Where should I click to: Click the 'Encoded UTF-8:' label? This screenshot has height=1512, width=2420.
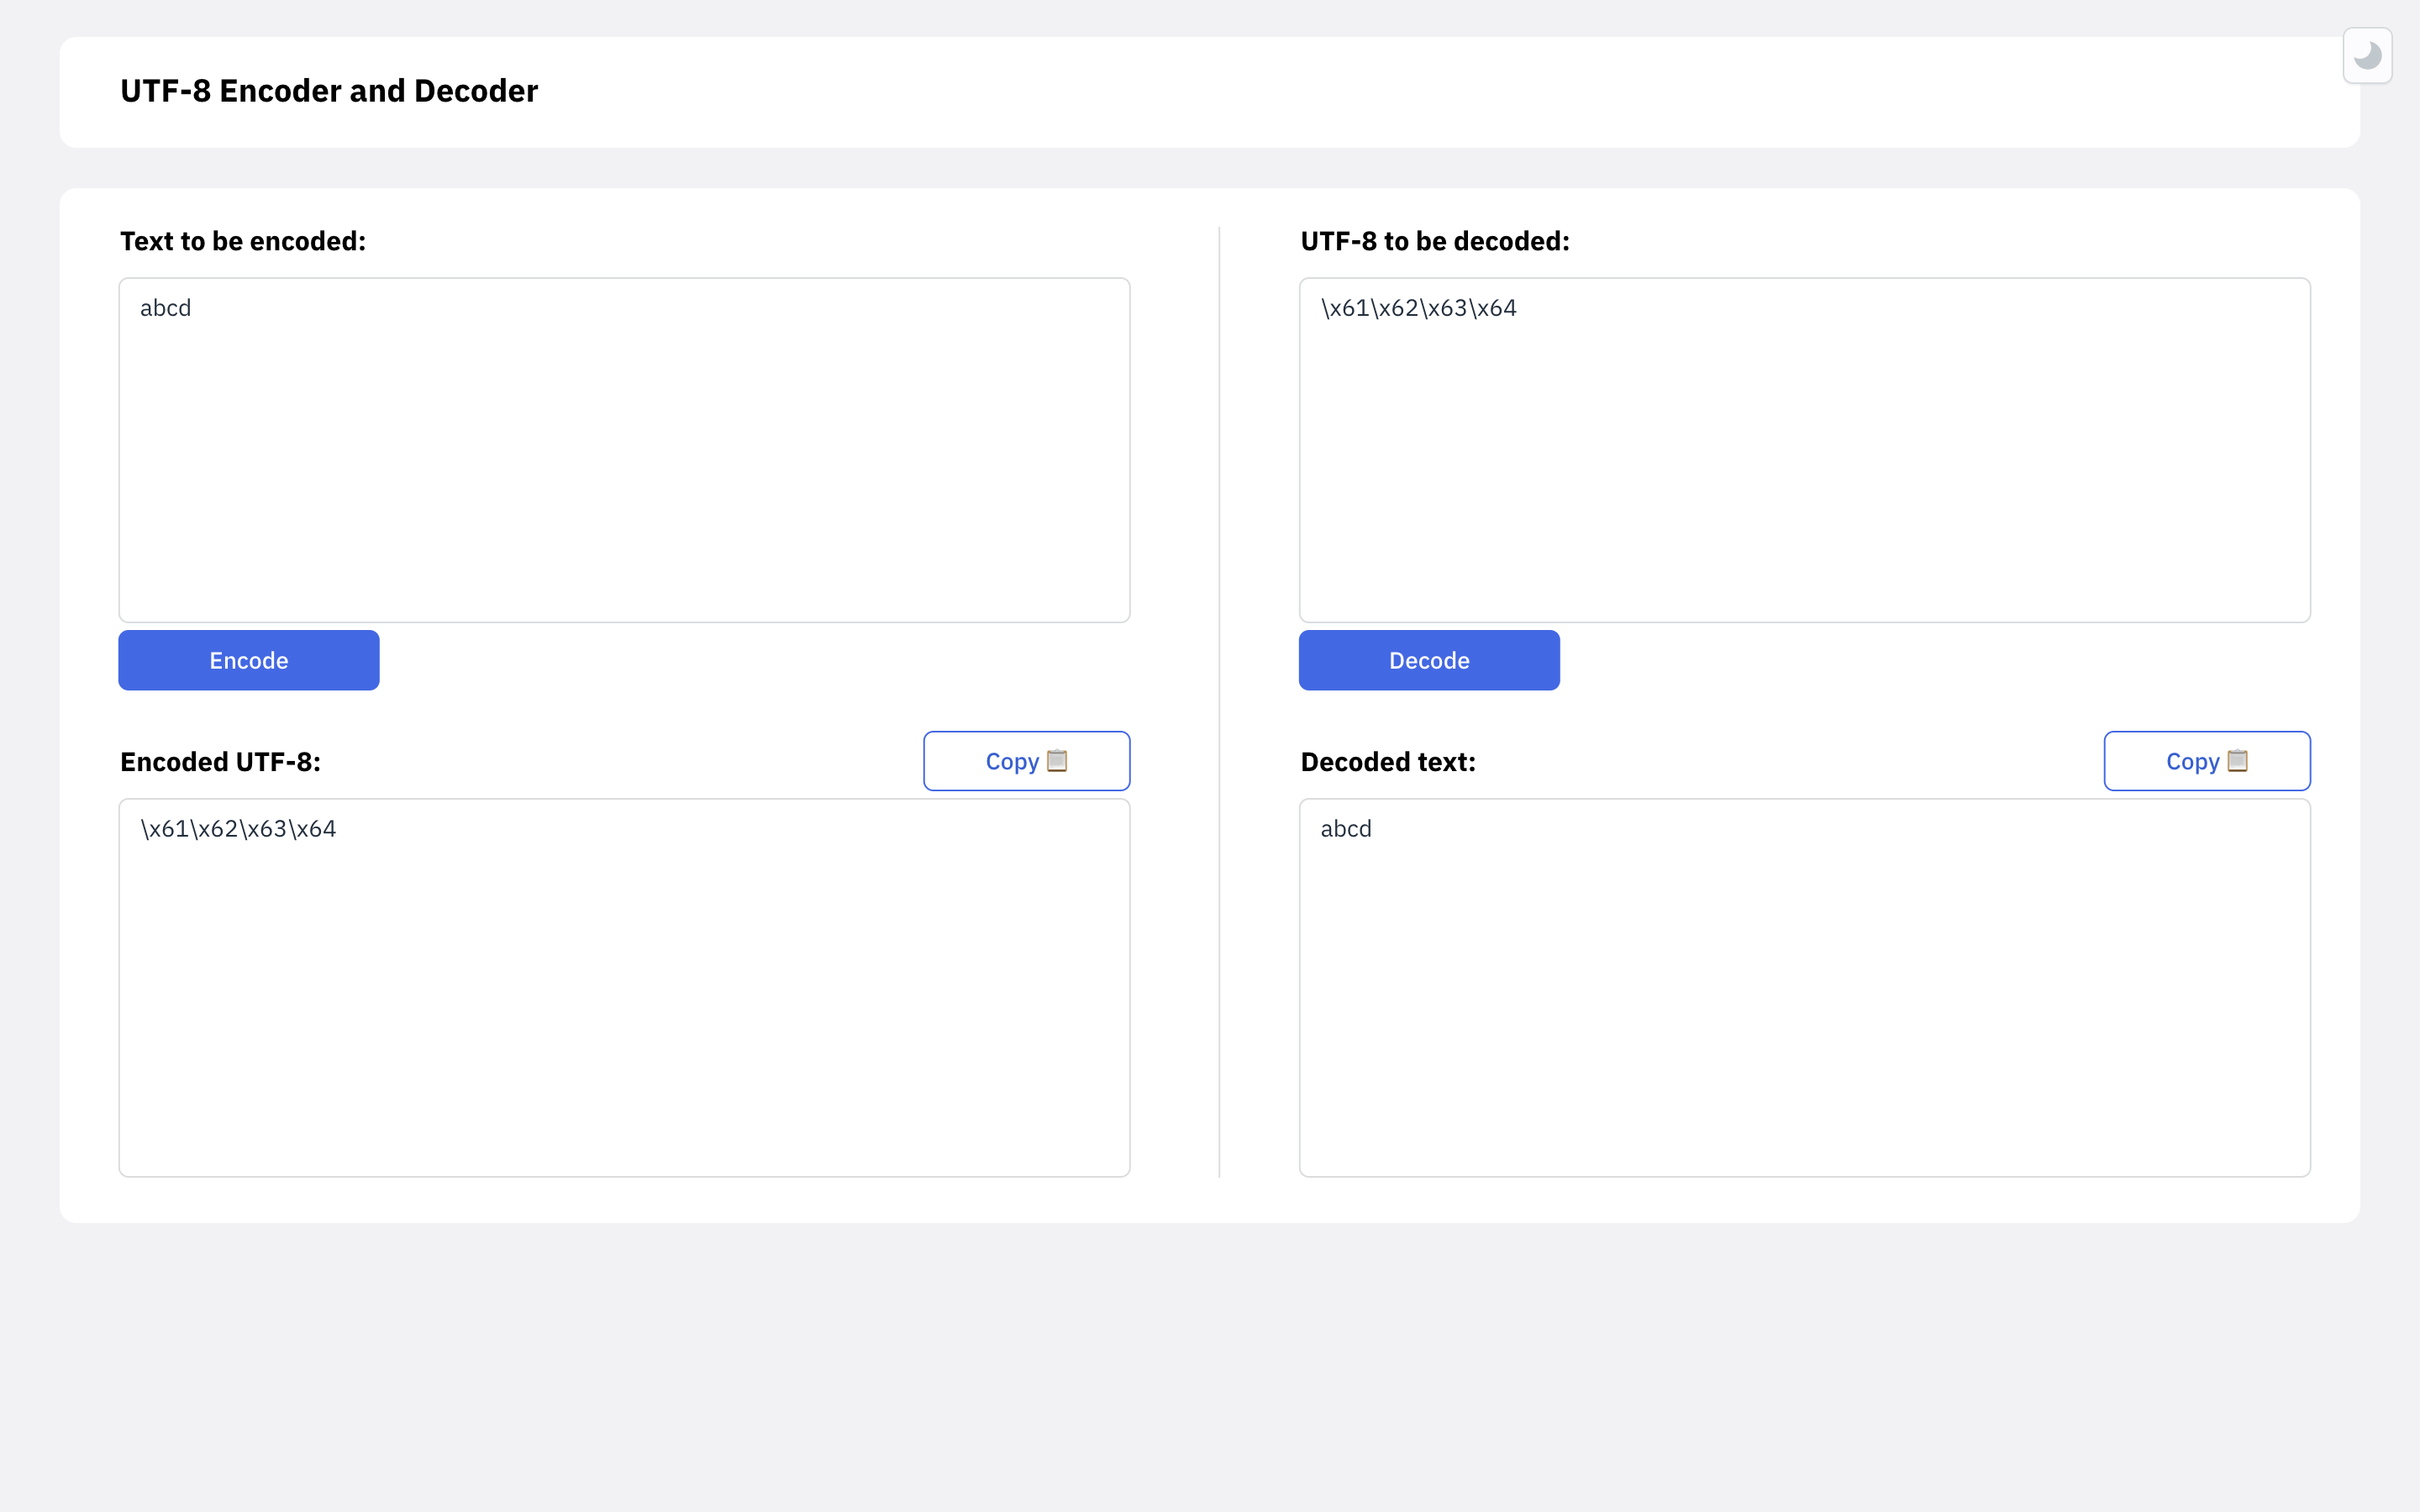click(x=220, y=762)
